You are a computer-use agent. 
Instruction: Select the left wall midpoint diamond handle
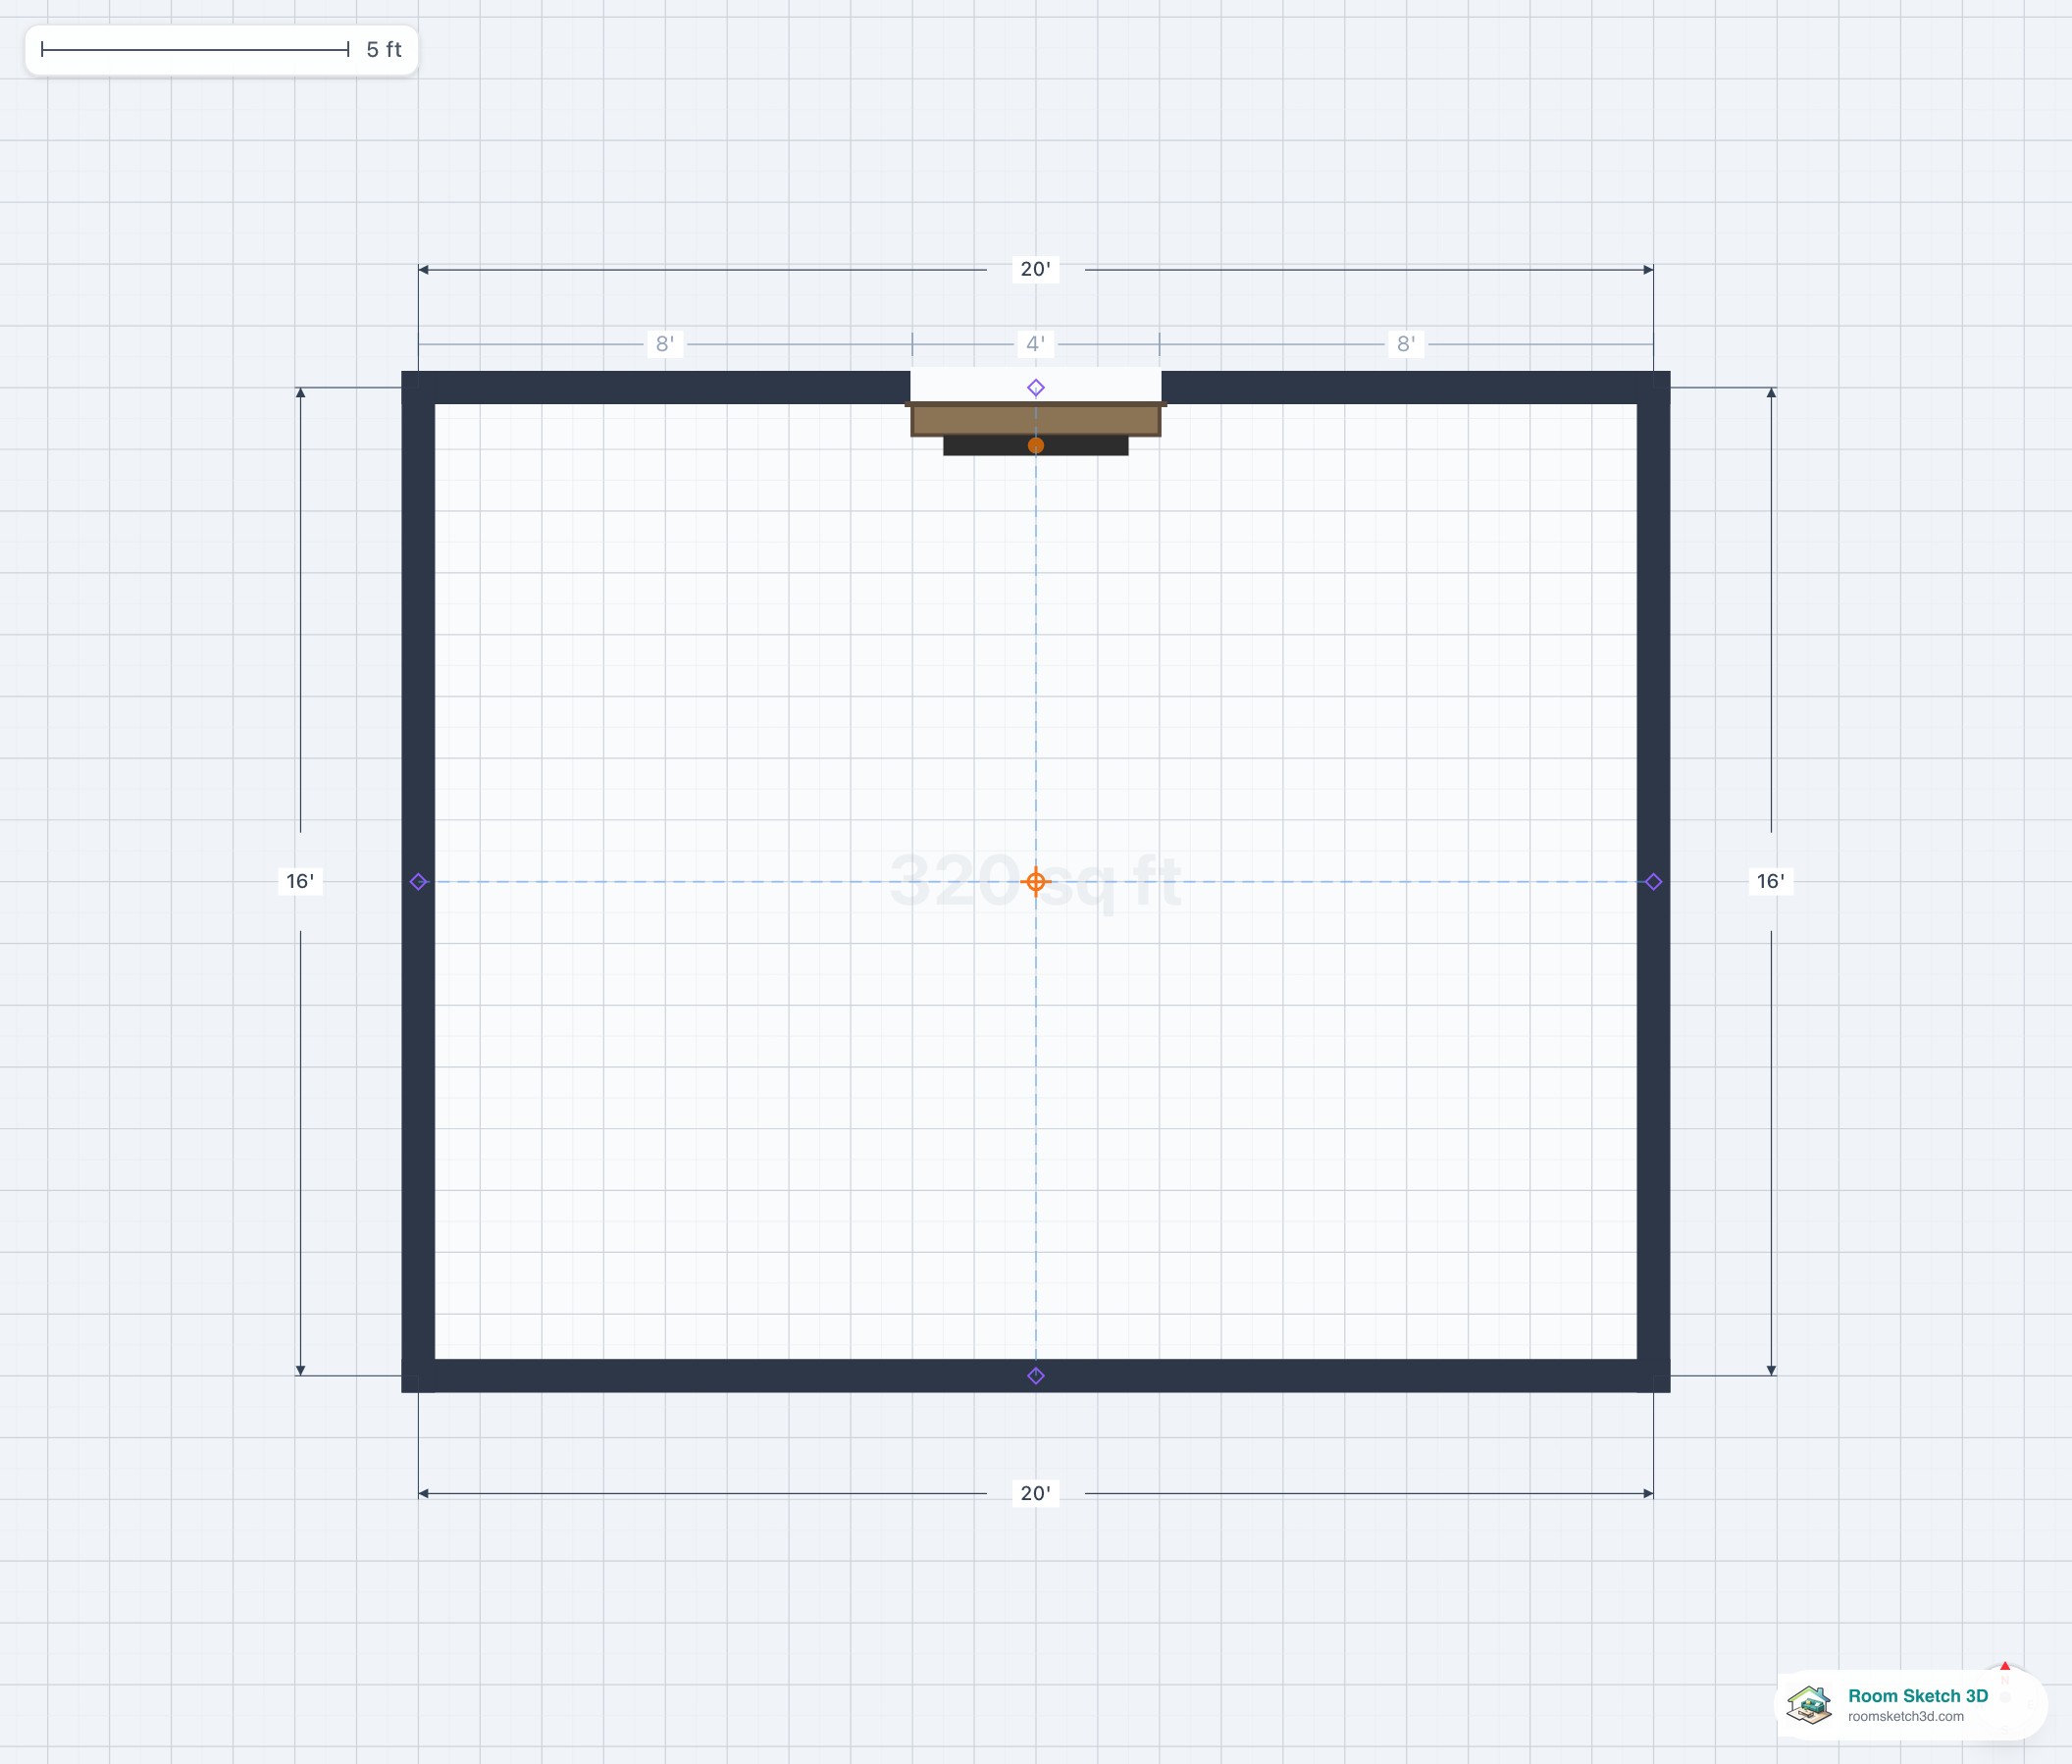(x=419, y=882)
